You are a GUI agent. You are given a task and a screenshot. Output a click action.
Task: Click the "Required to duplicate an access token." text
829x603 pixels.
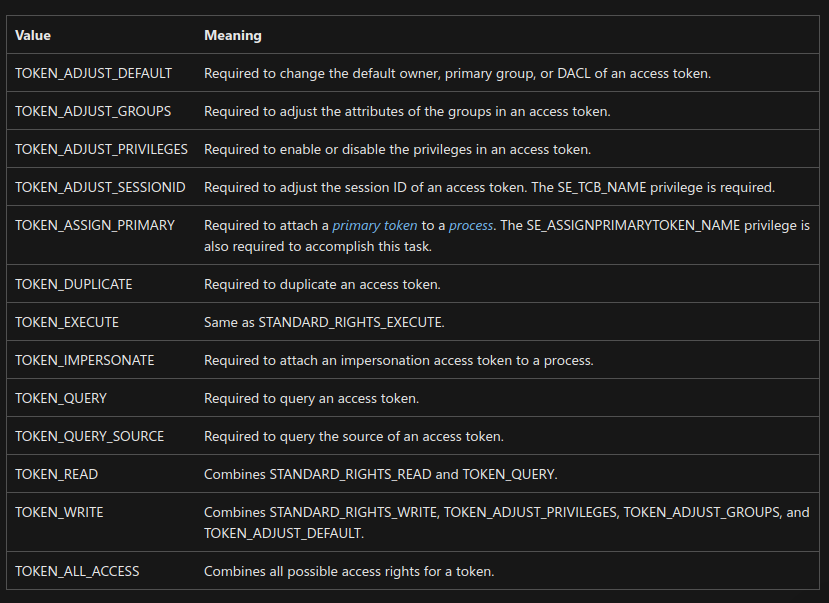pyautogui.click(x=322, y=284)
